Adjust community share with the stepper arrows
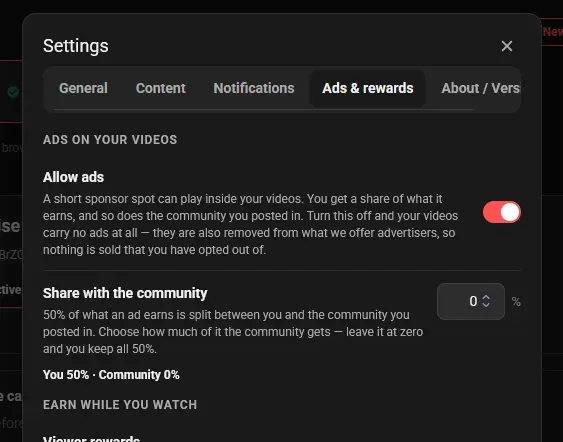 486,301
